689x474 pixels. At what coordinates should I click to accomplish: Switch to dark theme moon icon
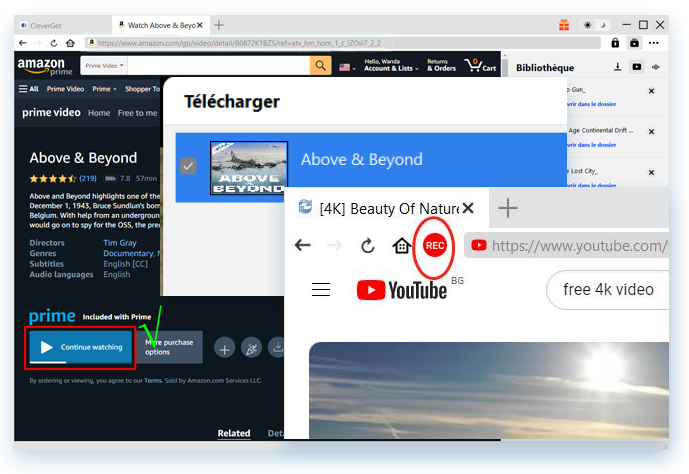pos(603,25)
